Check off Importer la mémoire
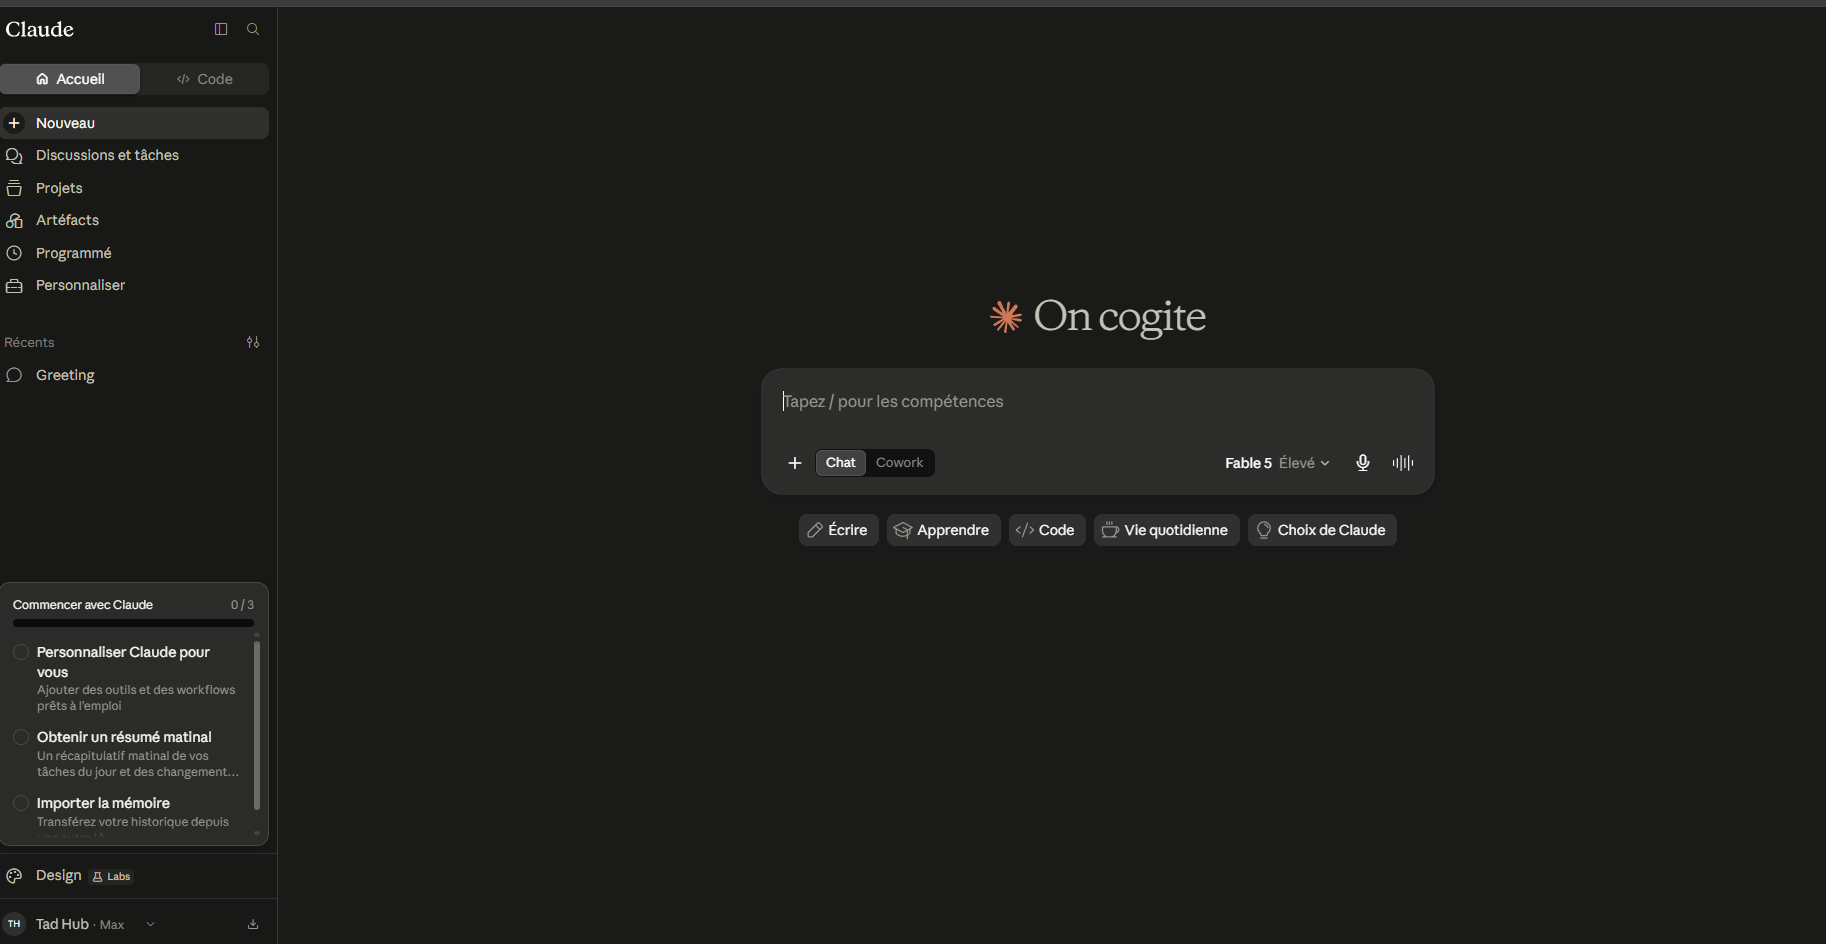Viewport: 1826px width, 944px height. pyautogui.click(x=21, y=803)
